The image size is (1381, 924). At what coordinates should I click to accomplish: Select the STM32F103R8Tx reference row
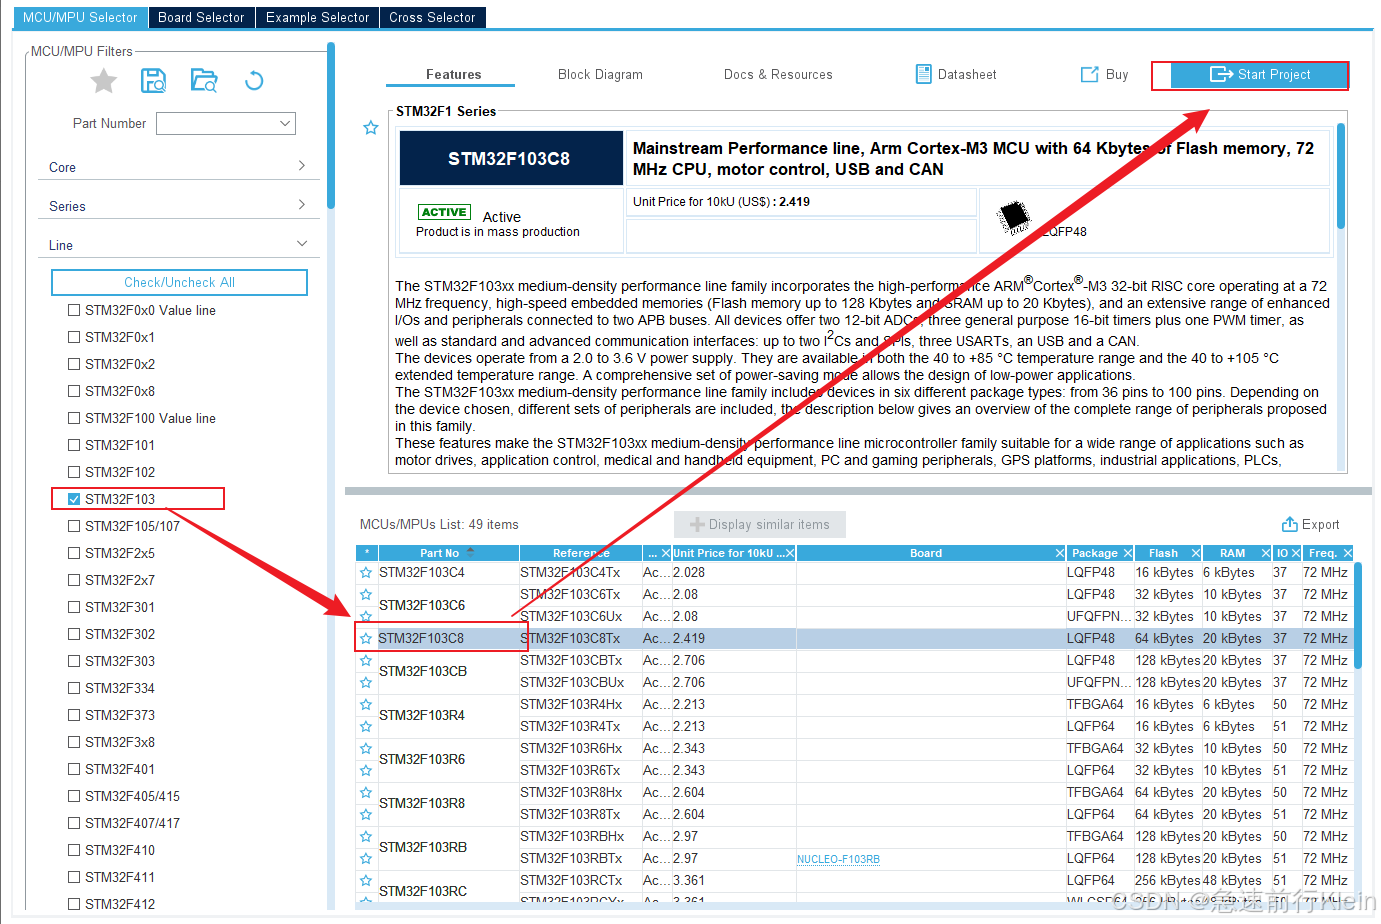click(581, 815)
